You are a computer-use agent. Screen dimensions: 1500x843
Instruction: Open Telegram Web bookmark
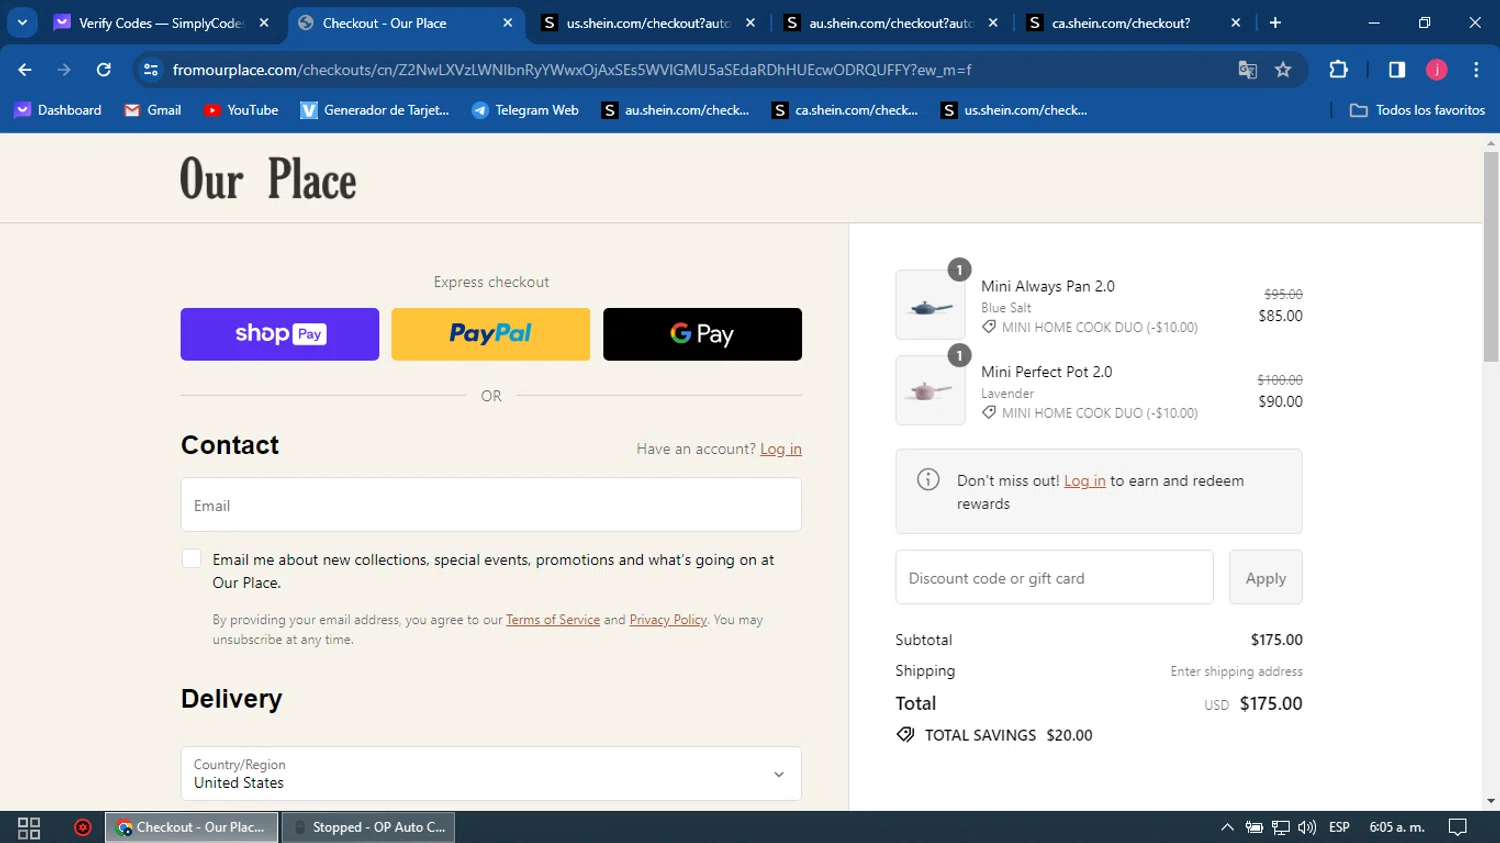525,110
